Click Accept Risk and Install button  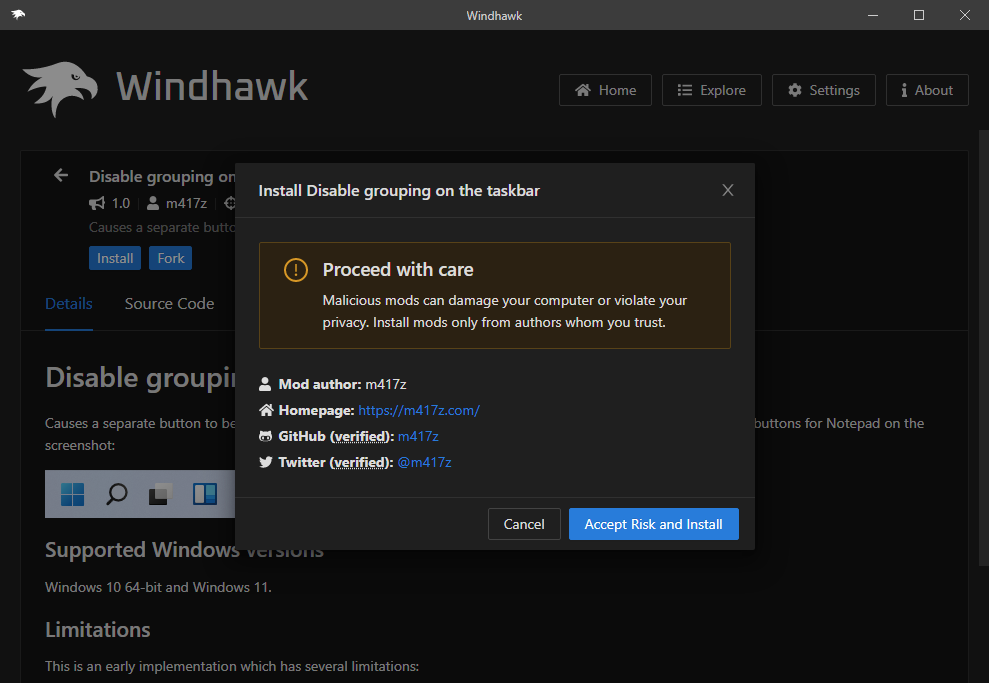point(653,524)
